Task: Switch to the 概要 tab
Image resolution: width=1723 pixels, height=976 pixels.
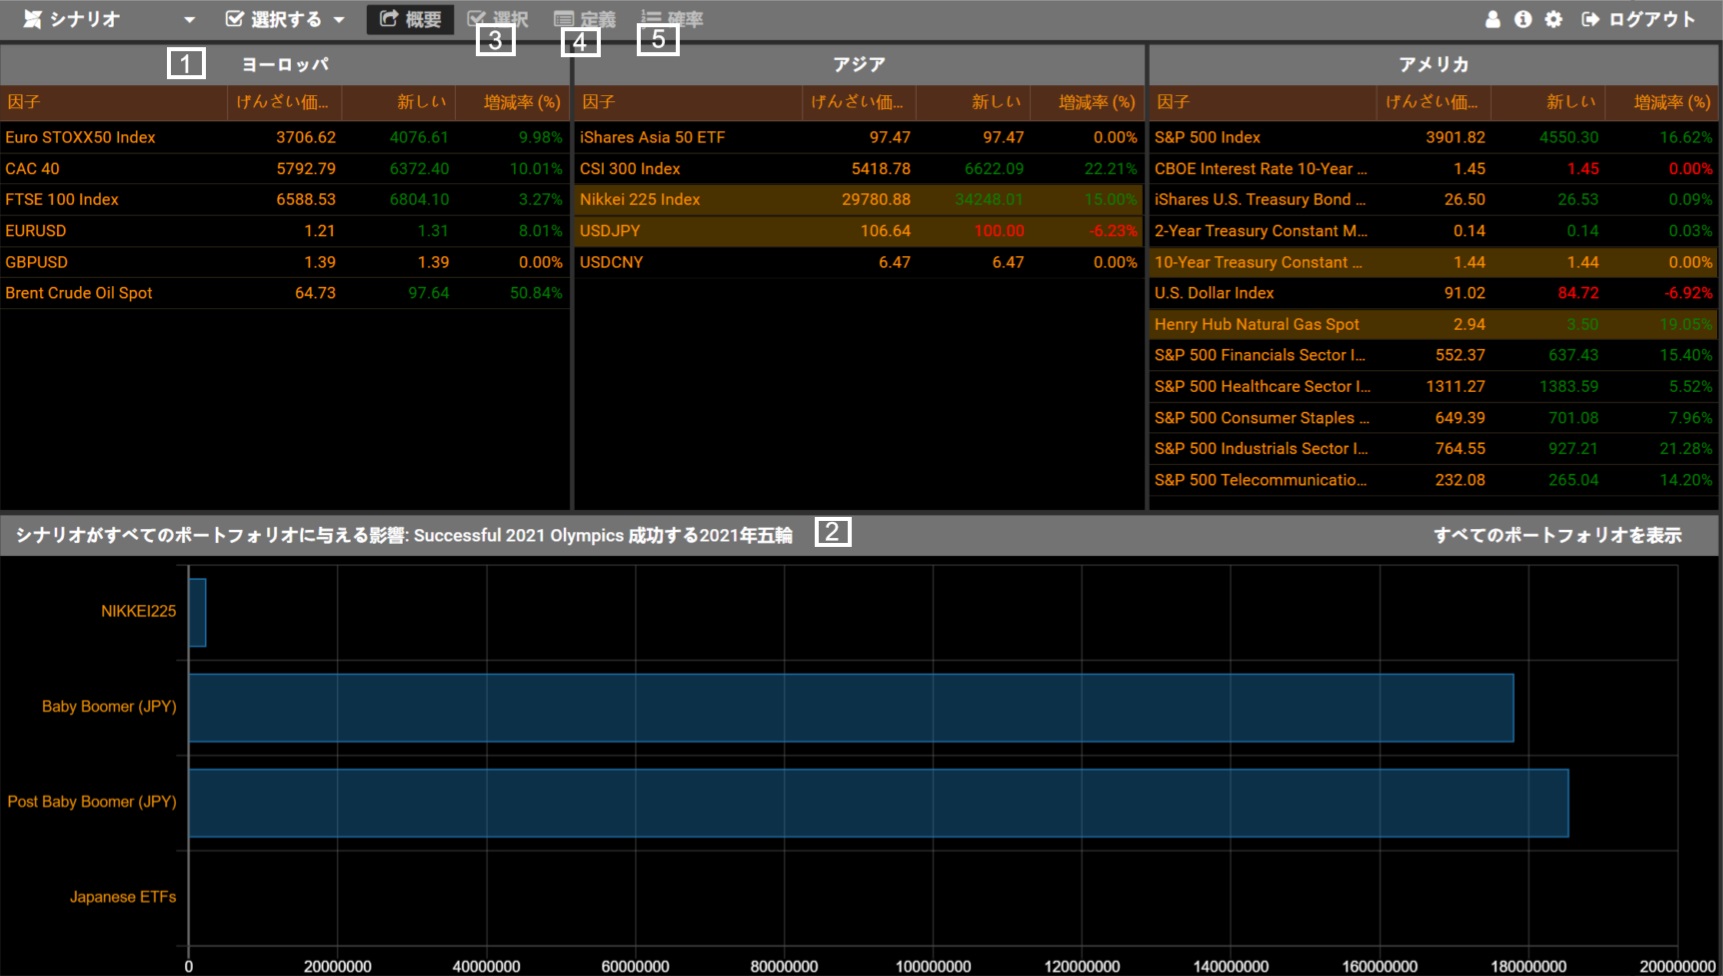Action: pos(410,19)
